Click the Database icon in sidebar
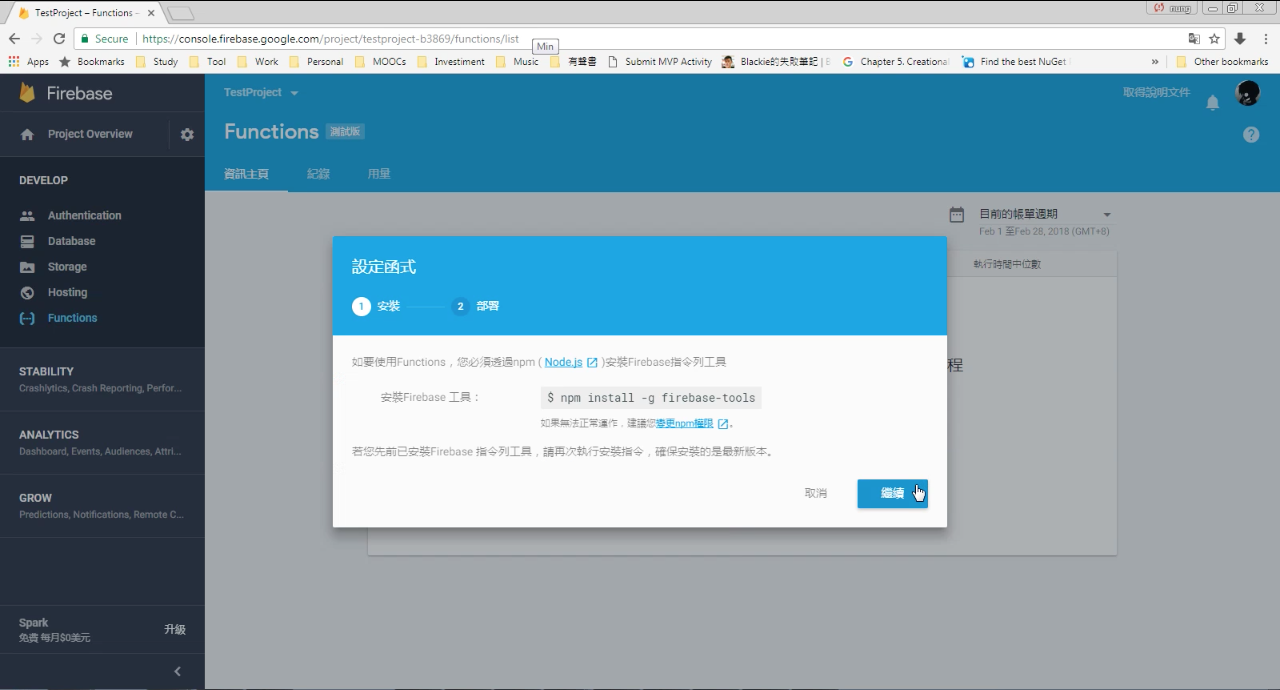The height and width of the screenshot is (690, 1280). pos(28,241)
